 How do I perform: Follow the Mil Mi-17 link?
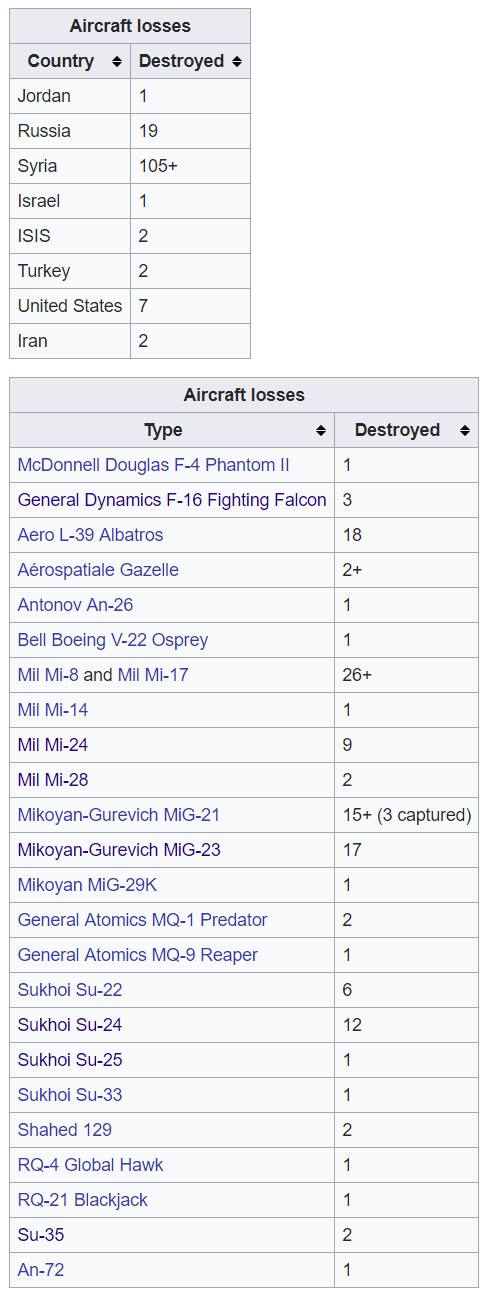pos(153,675)
